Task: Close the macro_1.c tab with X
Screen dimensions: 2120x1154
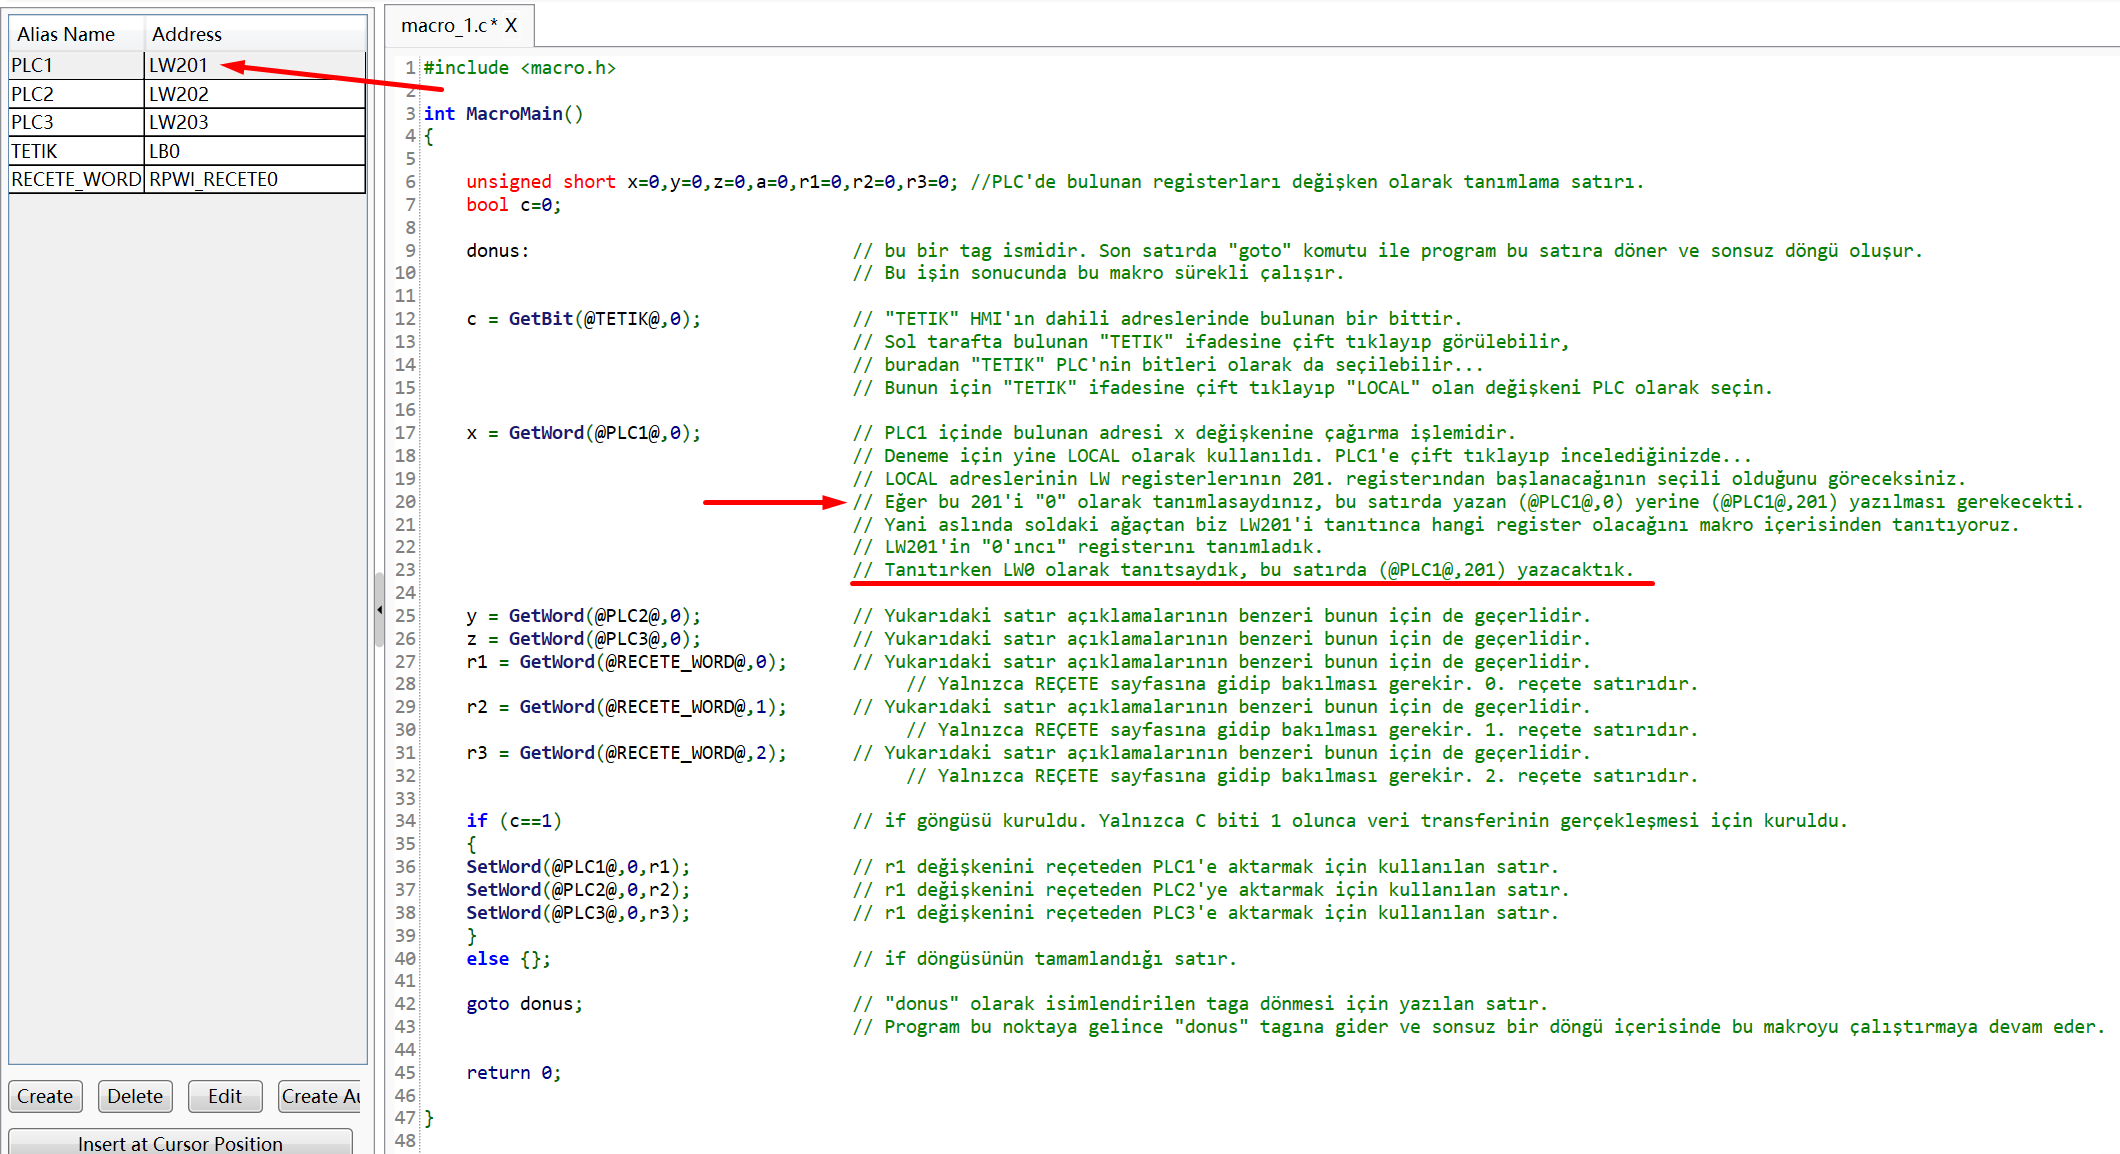Action: coord(511,25)
